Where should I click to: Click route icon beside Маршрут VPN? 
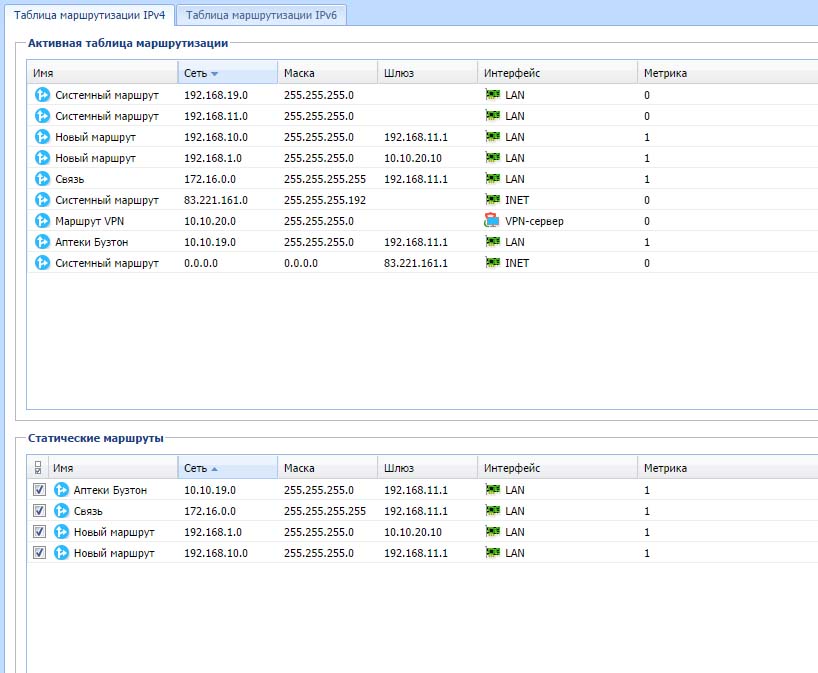click(x=42, y=221)
